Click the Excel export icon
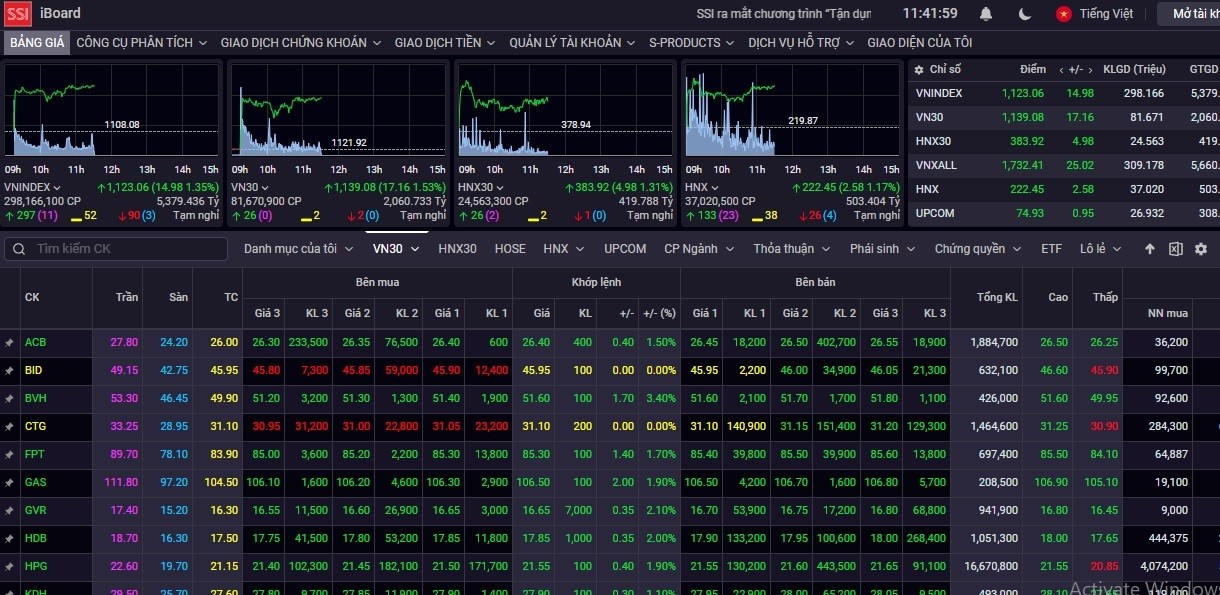Image resolution: width=1220 pixels, height=595 pixels. [x=1176, y=249]
